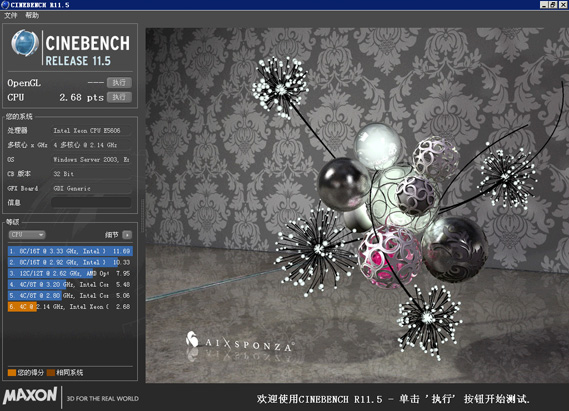Screen dimensions: 569x411
Task: Select ranking row 1 scoring 11.69
Action: point(70,251)
